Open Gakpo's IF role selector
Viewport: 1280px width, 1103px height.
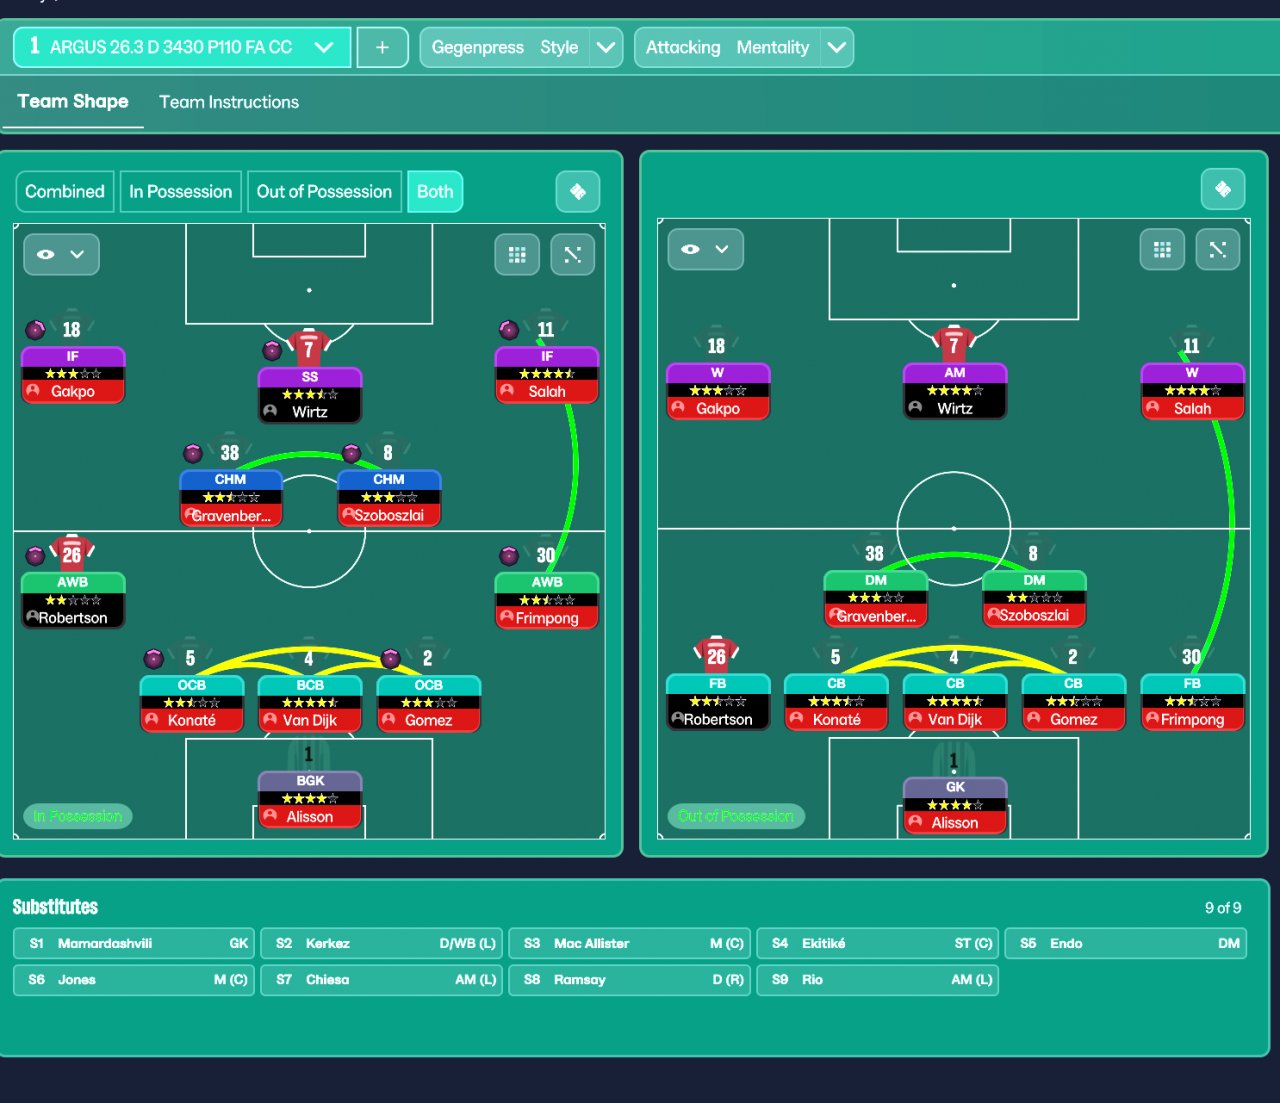click(x=73, y=357)
